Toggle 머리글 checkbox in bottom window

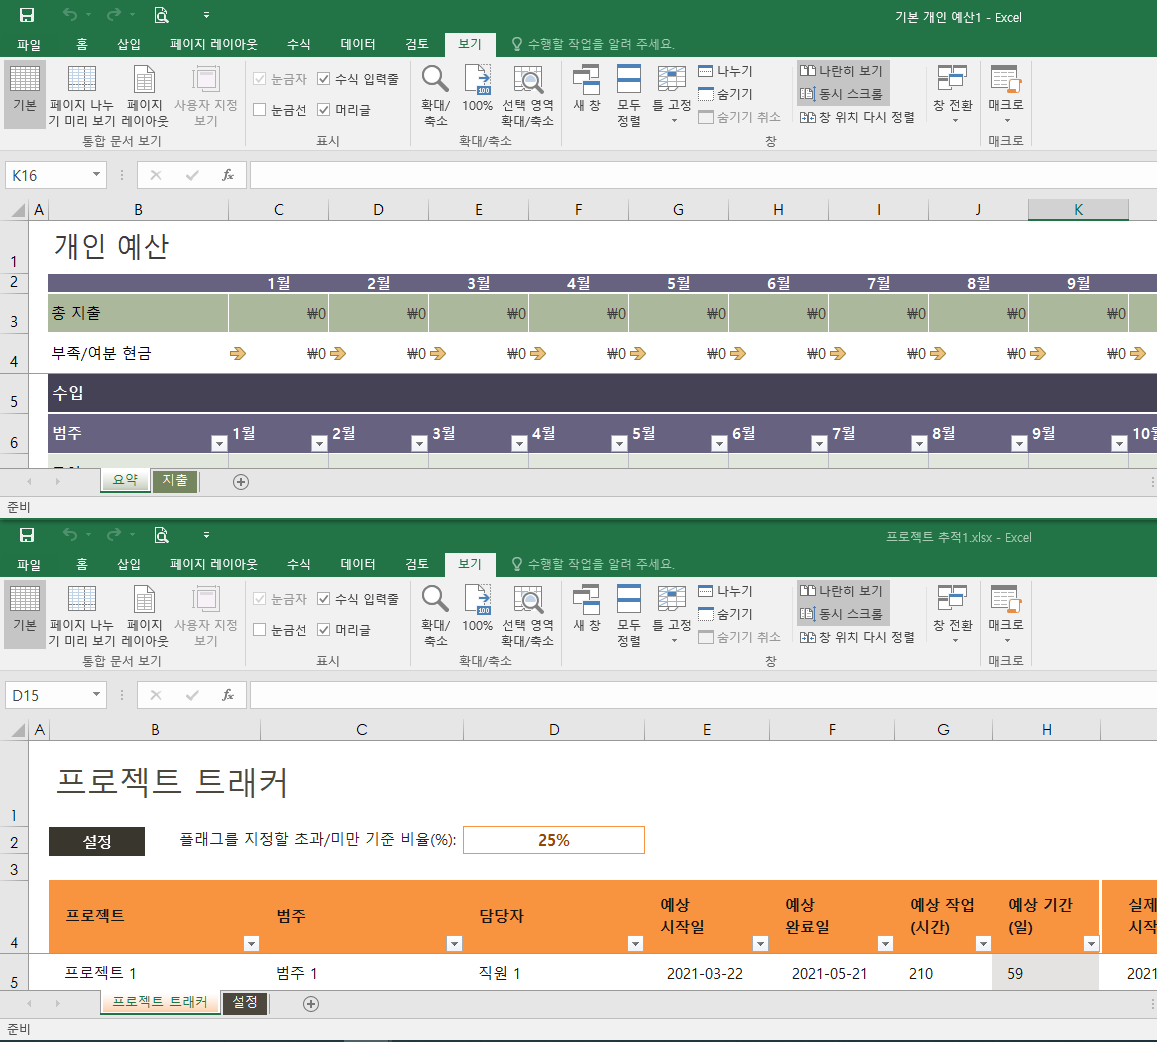(325, 630)
